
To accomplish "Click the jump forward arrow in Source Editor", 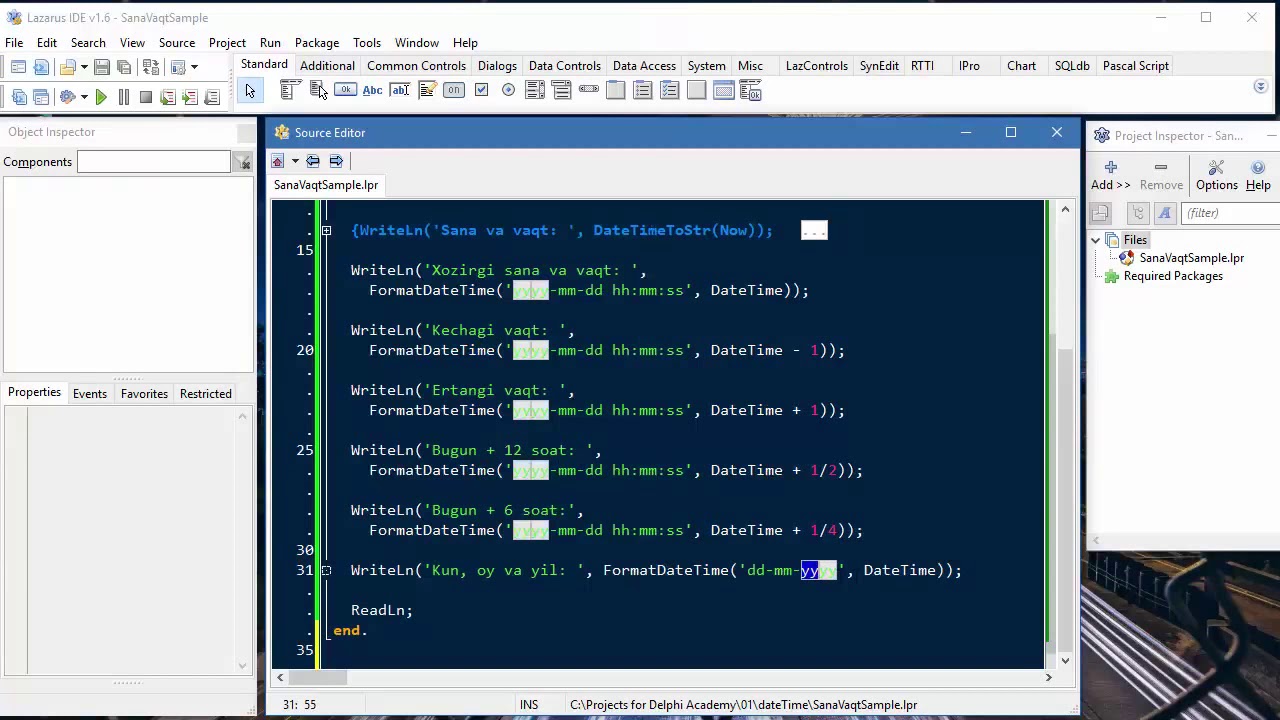I will [336, 161].
